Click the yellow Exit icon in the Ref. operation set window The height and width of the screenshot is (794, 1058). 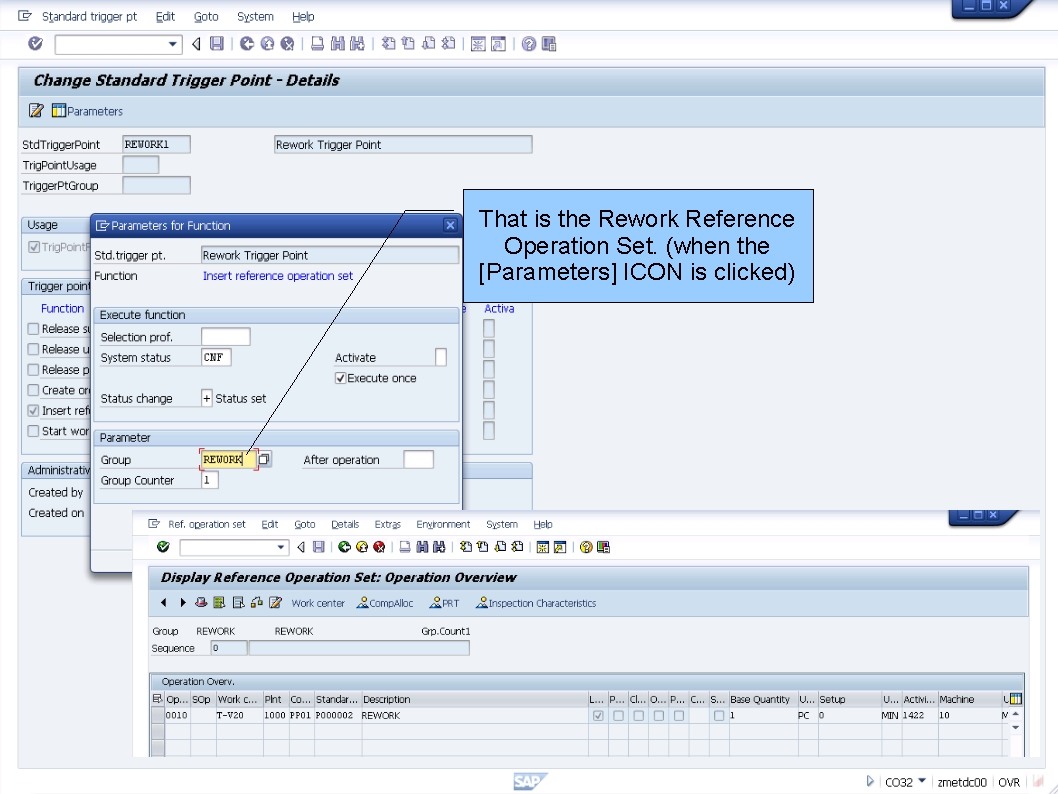(x=362, y=547)
